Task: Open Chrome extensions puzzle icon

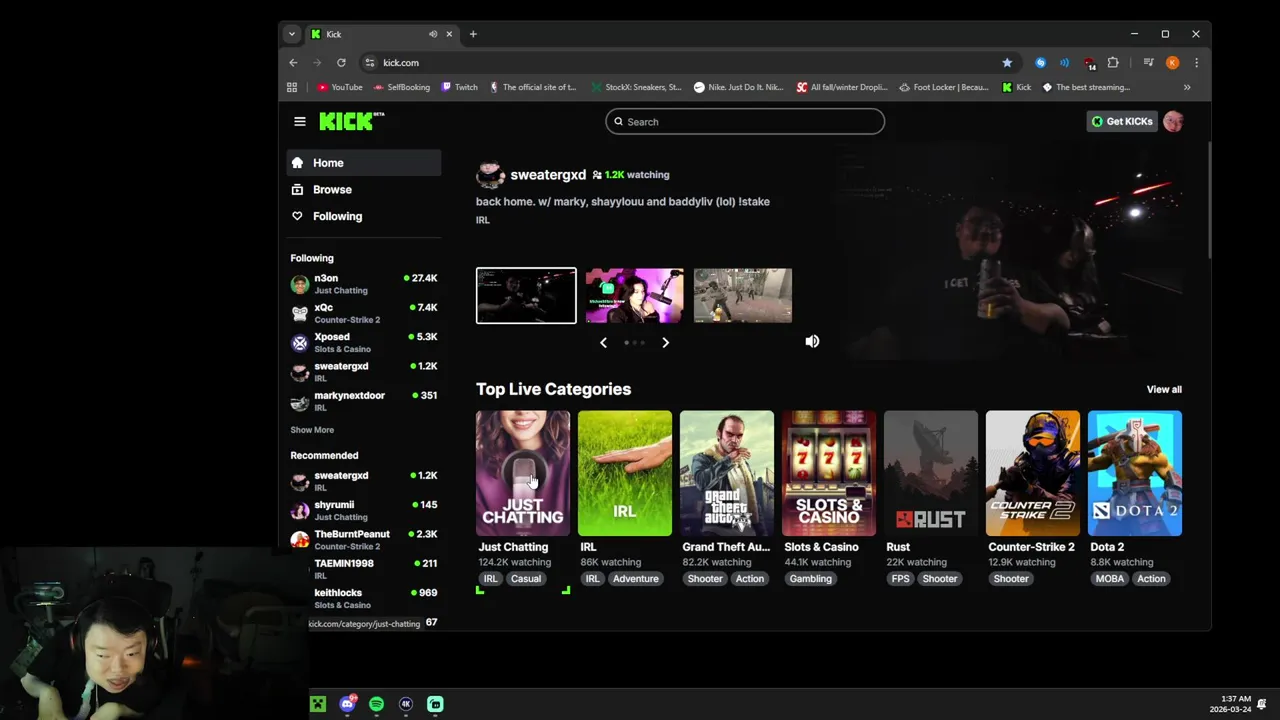Action: 1113,62
